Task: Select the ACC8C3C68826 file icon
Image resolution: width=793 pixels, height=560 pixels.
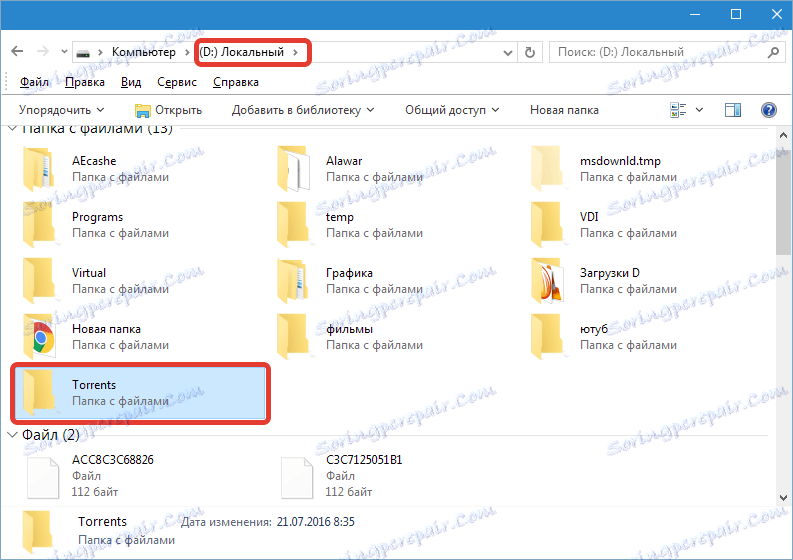Action: 42,478
